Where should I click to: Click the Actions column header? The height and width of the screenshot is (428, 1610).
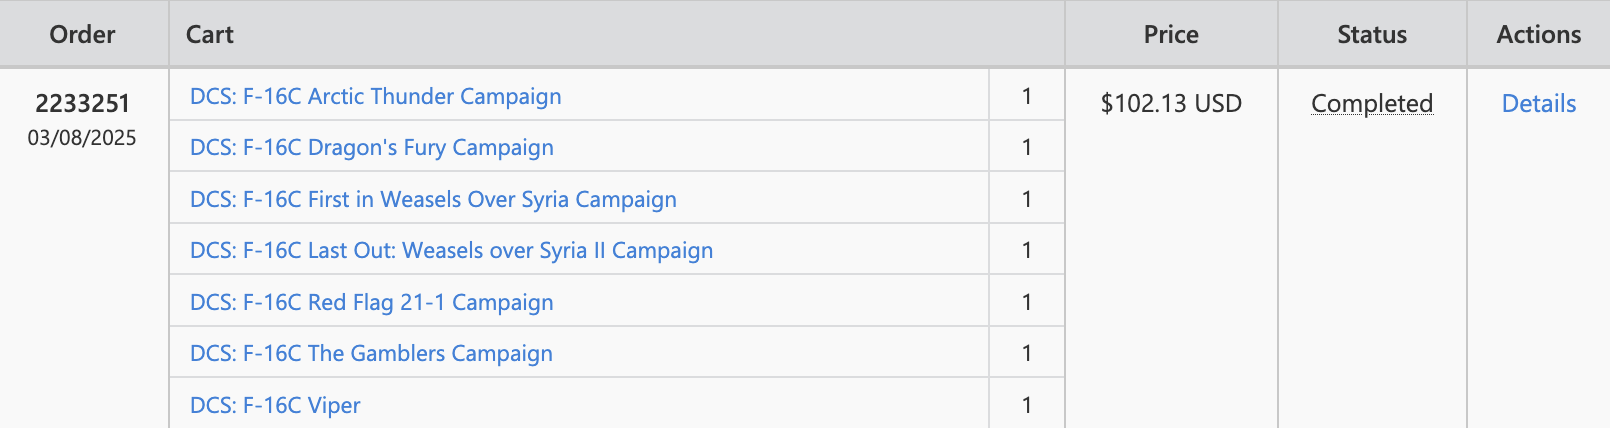click(x=1538, y=34)
